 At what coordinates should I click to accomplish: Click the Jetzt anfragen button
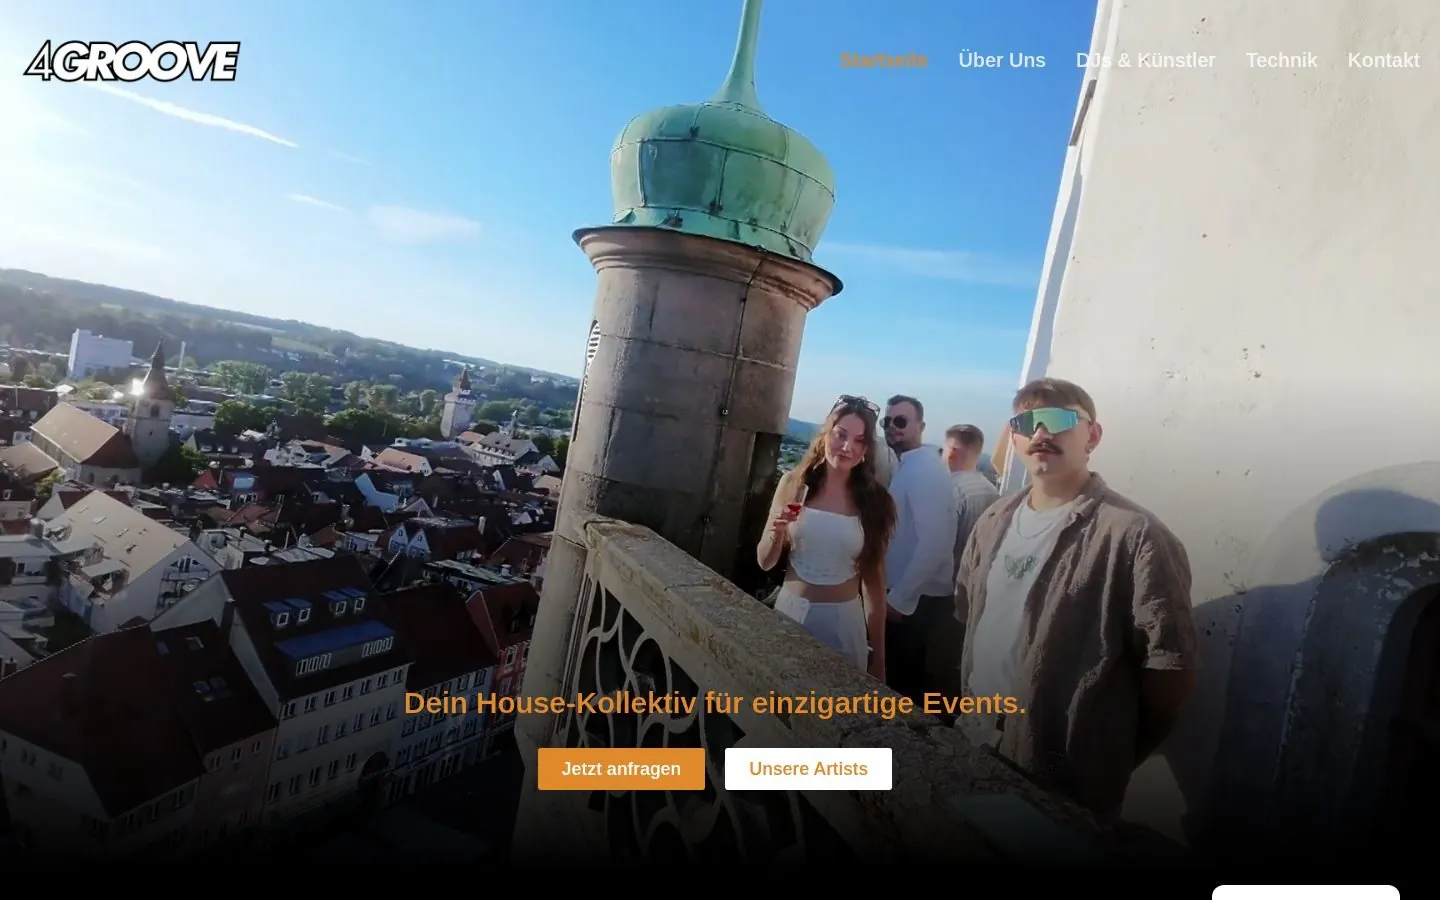click(621, 769)
